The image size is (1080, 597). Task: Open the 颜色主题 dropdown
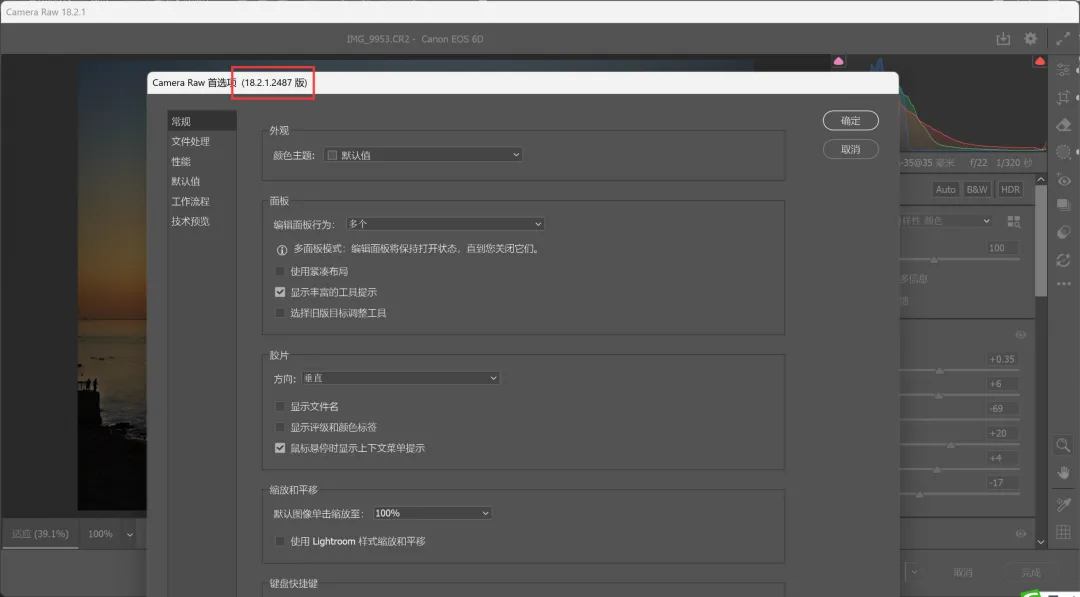click(x=423, y=155)
